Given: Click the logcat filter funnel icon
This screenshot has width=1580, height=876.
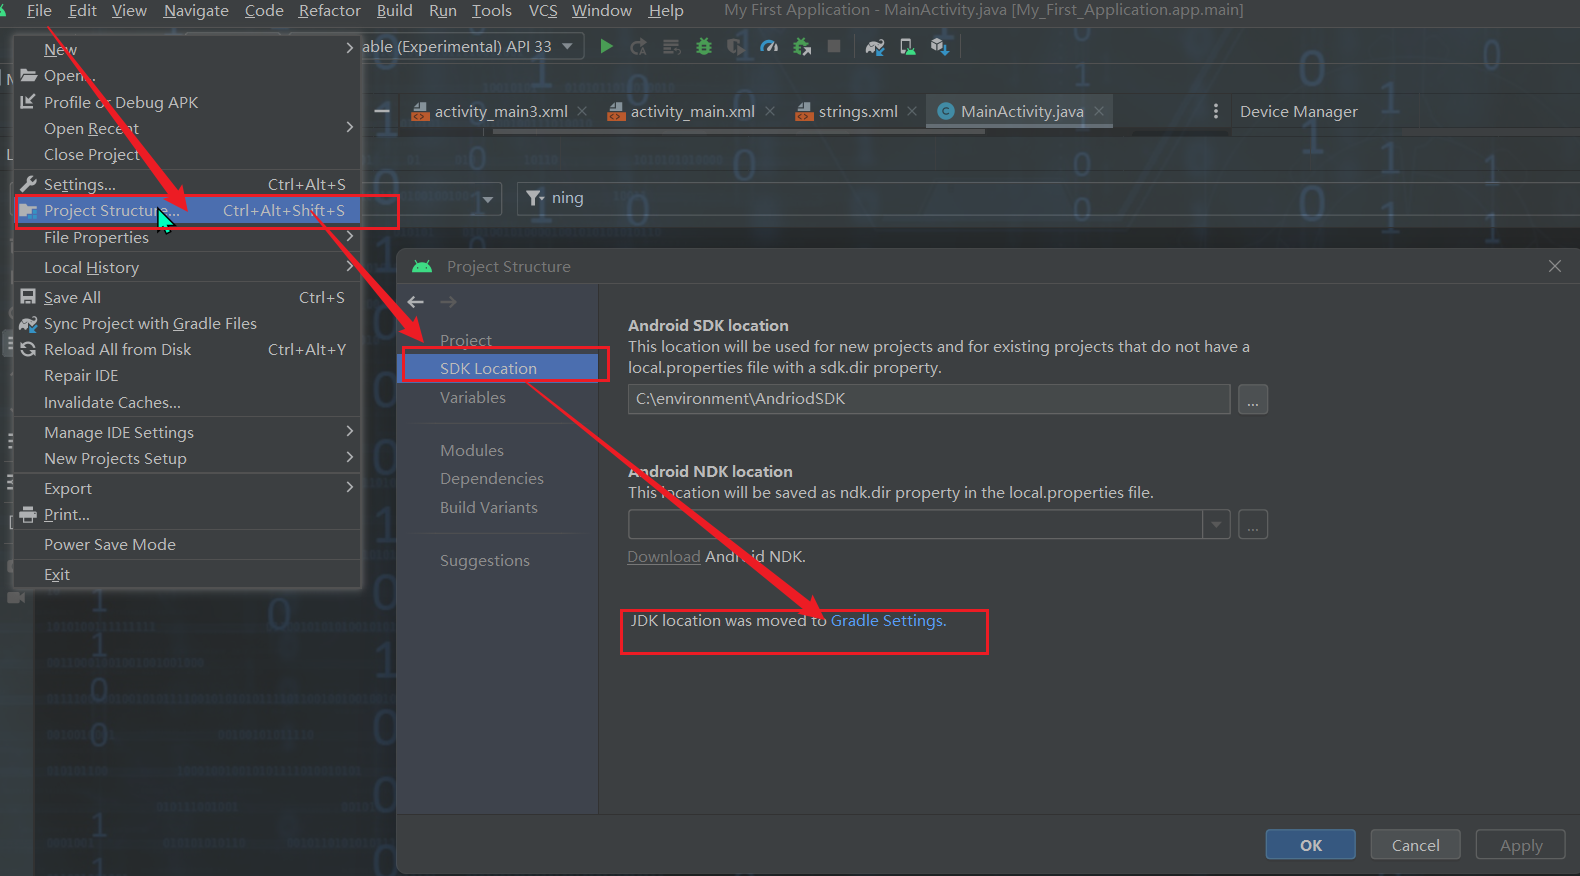Looking at the screenshot, I should coord(535,198).
